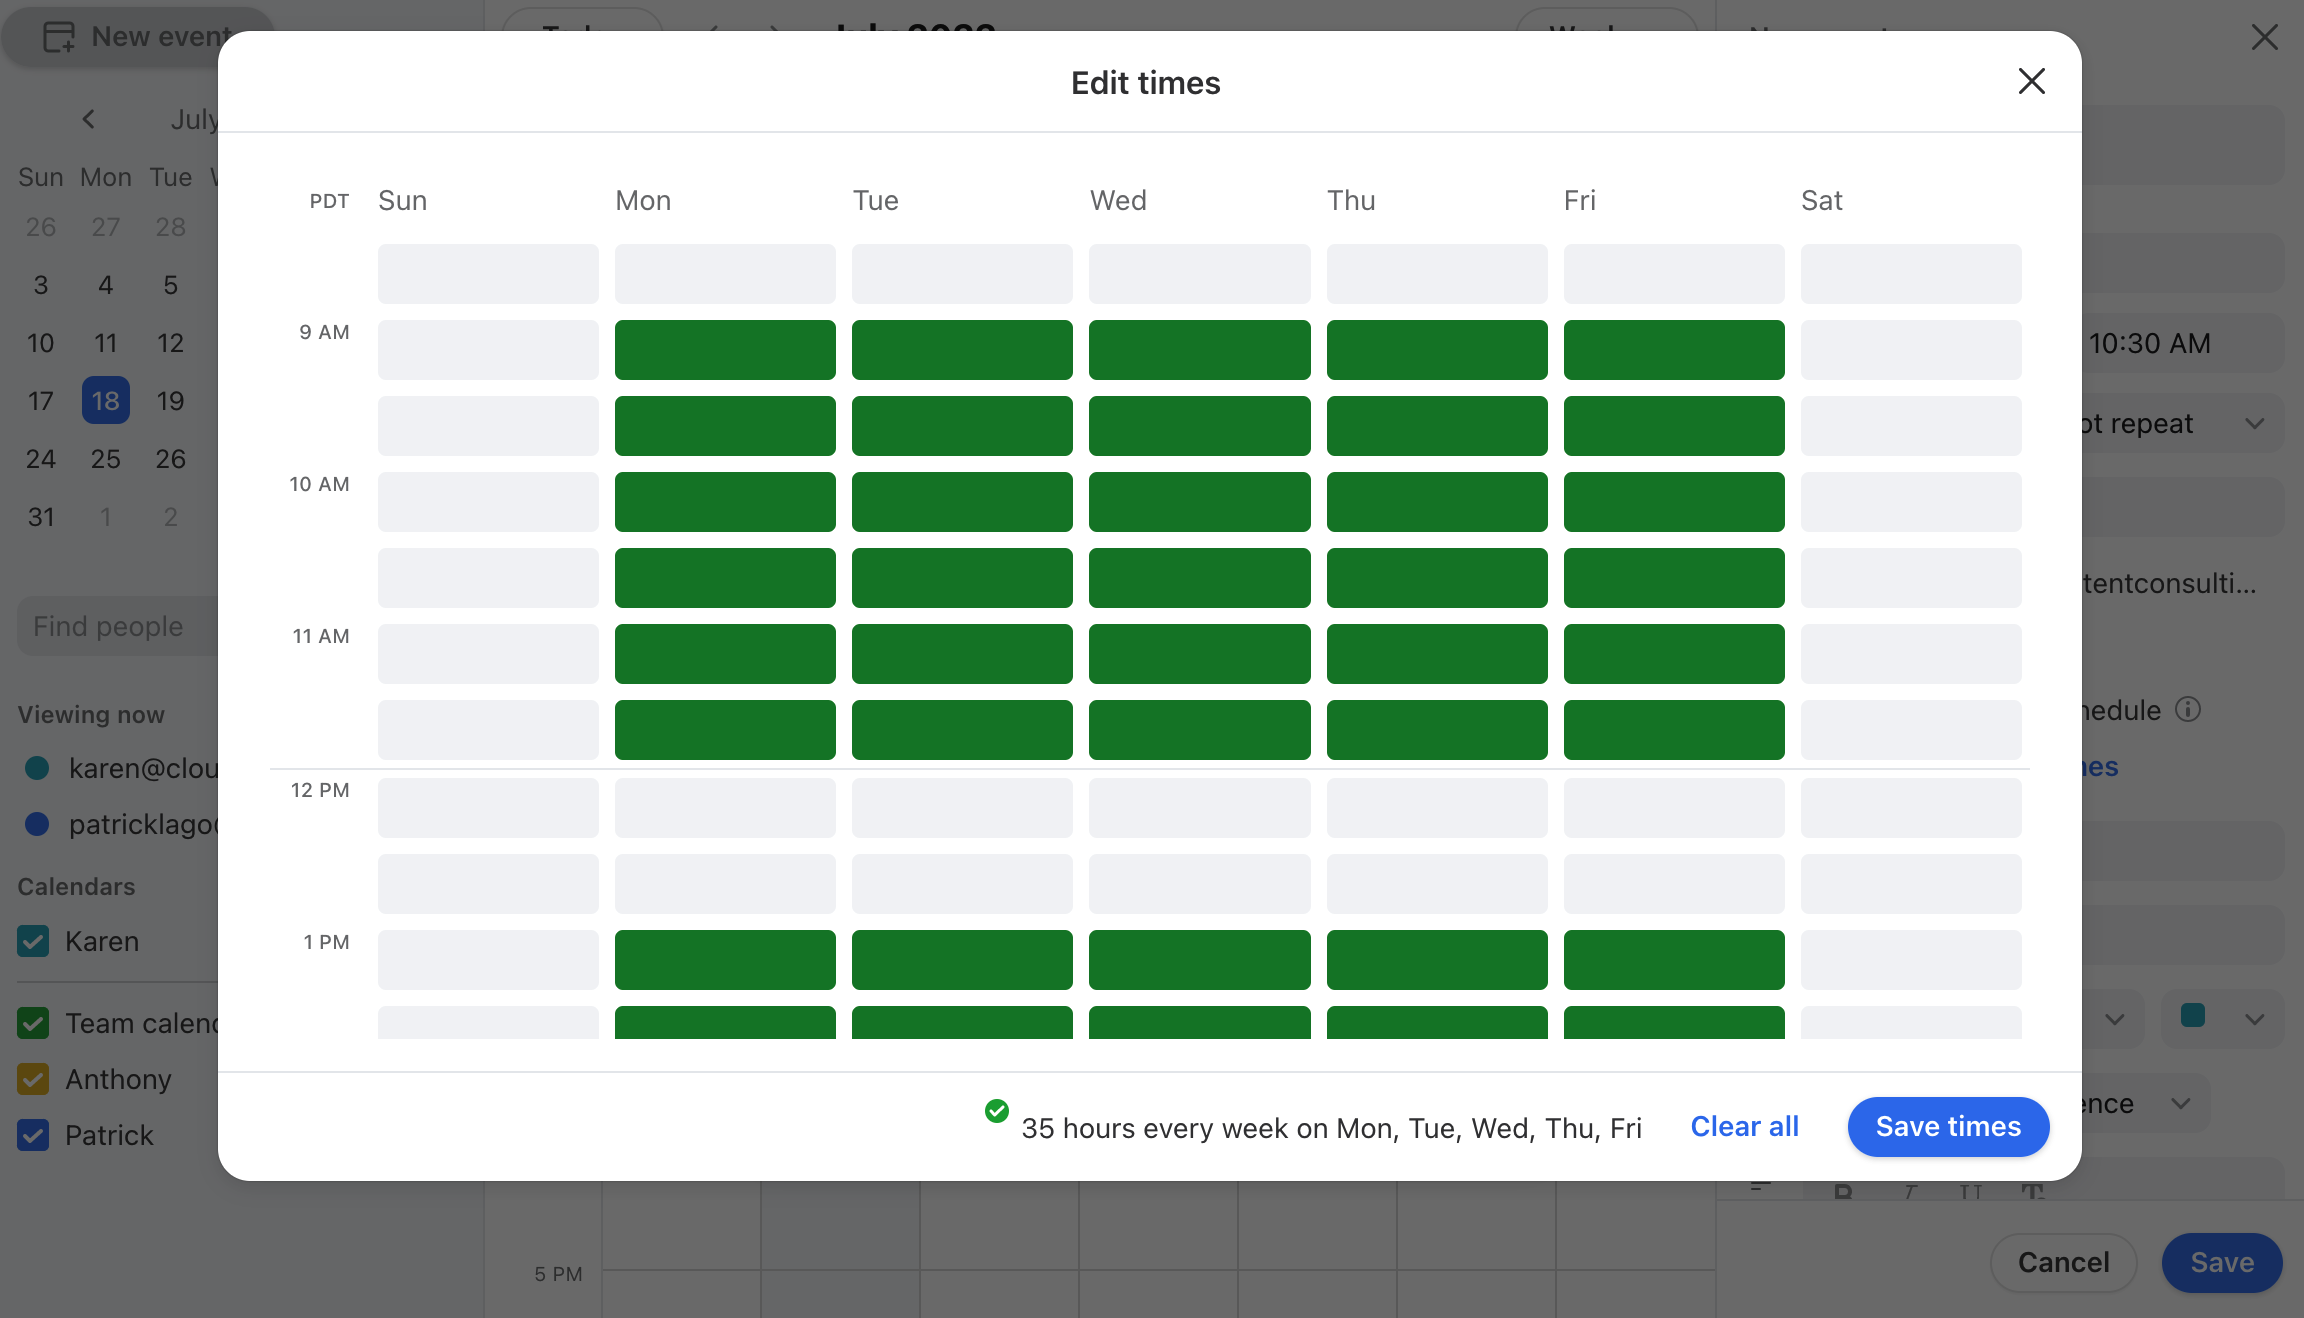The height and width of the screenshot is (1318, 2304).
Task: Click the schedule info icon
Action: tap(2188, 710)
